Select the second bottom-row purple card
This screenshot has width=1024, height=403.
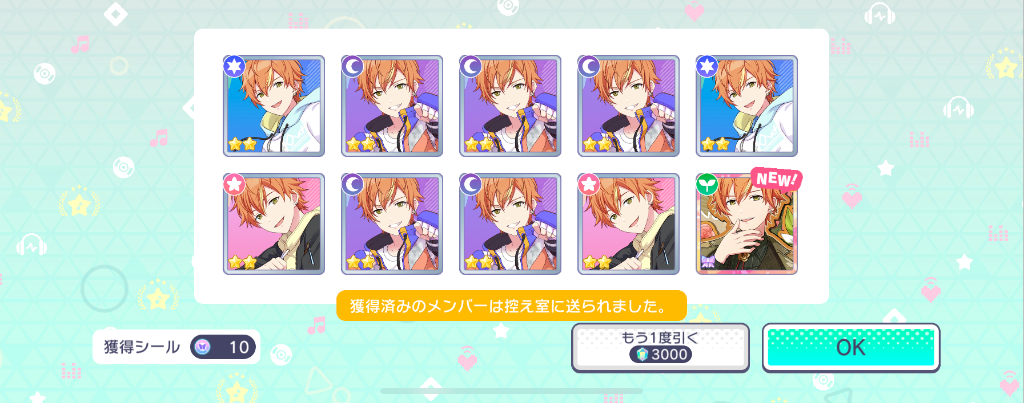(392, 223)
